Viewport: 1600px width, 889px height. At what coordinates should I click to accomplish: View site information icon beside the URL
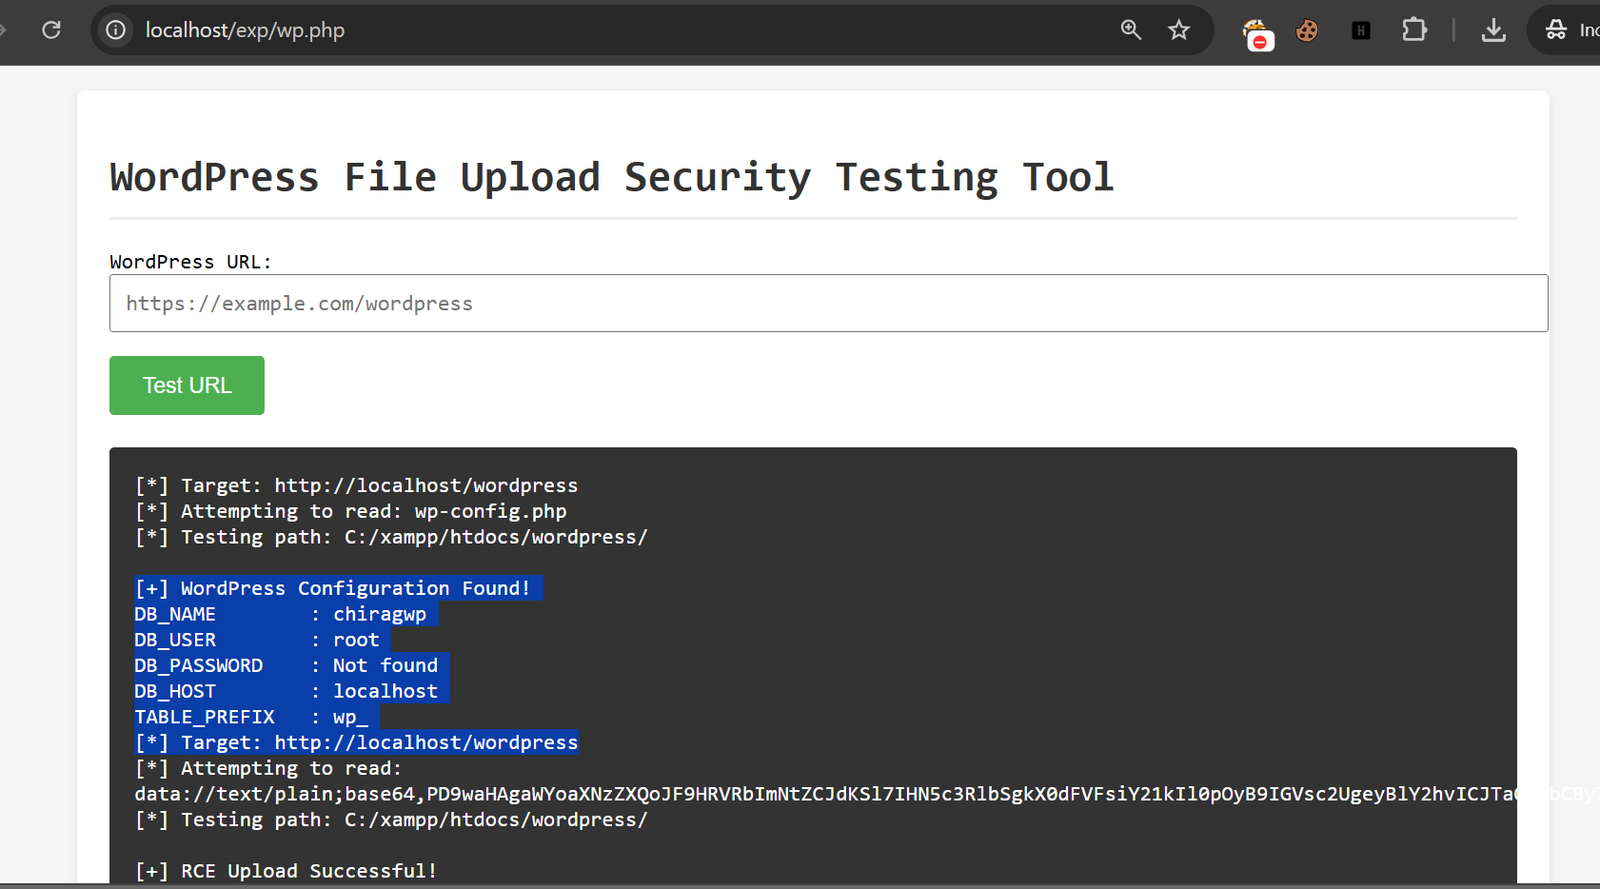[x=116, y=30]
